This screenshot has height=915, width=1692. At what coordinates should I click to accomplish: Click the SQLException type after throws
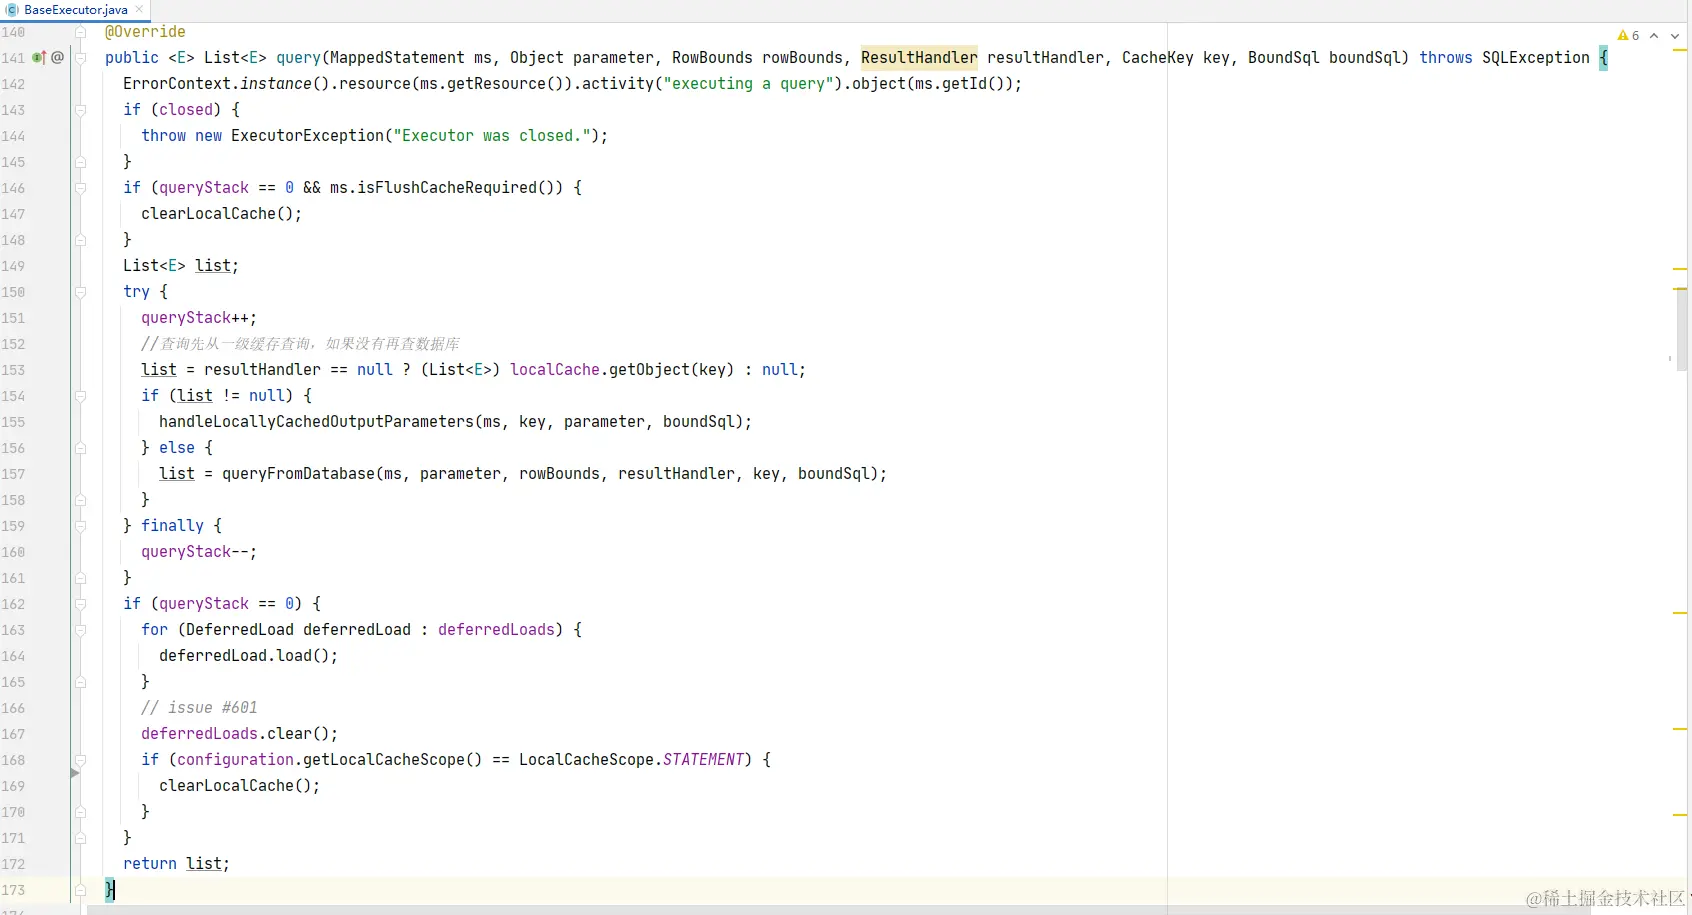[1536, 58]
